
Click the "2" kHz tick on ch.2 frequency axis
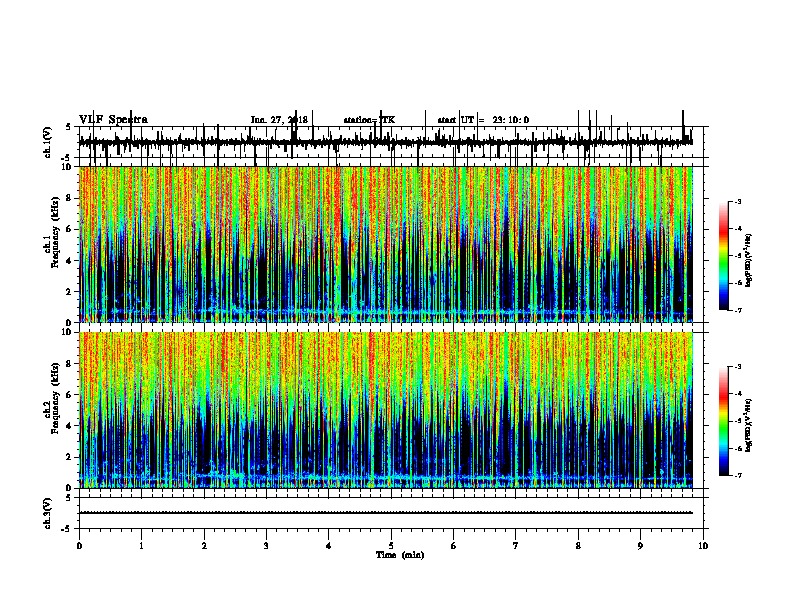[69, 457]
